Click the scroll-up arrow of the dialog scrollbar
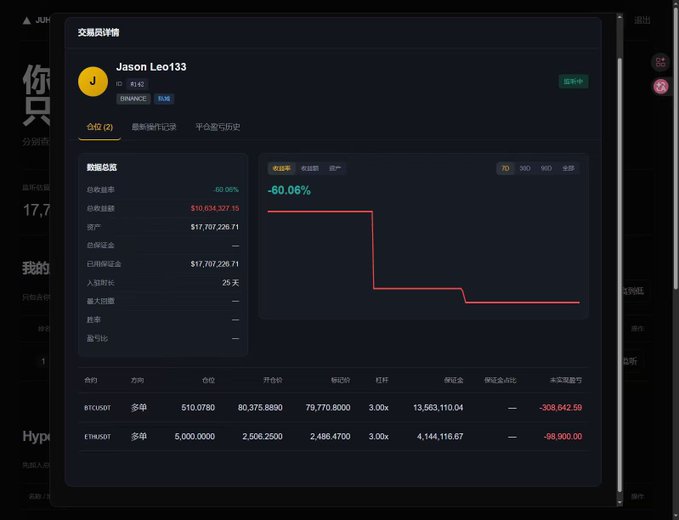The width and height of the screenshot is (679, 520). click(620, 17)
